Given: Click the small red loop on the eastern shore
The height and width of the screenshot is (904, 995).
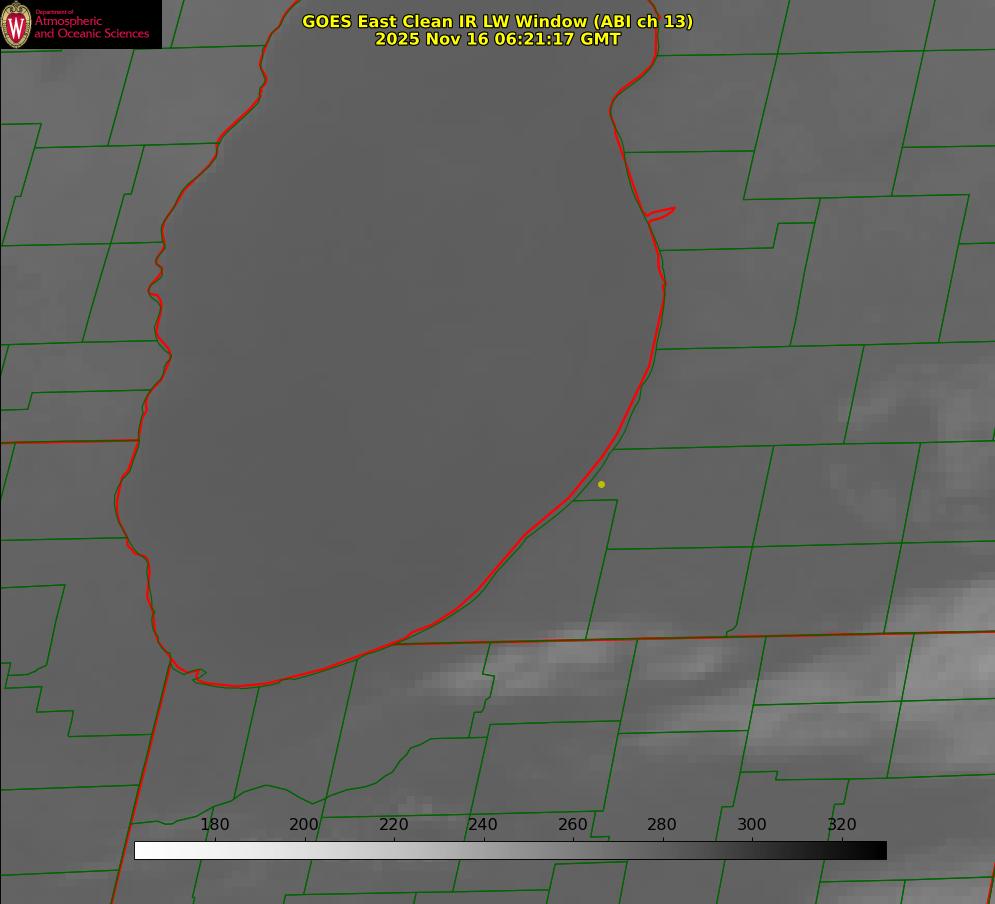Looking at the screenshot, I should point(661,213).
